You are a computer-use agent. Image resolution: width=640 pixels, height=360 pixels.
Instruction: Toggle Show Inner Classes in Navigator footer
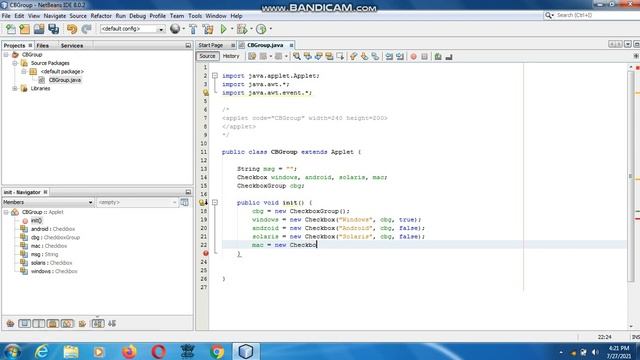click(67, 324)
